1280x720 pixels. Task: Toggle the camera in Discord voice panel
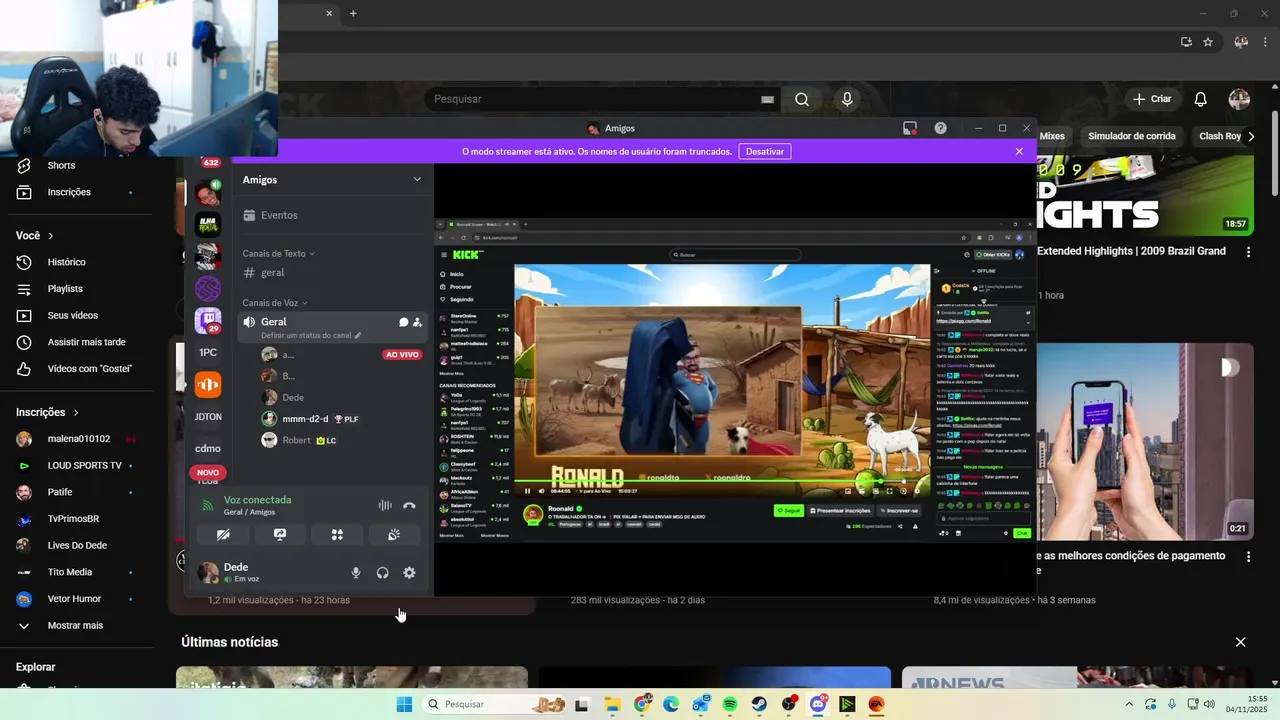[x=223, y=535]
